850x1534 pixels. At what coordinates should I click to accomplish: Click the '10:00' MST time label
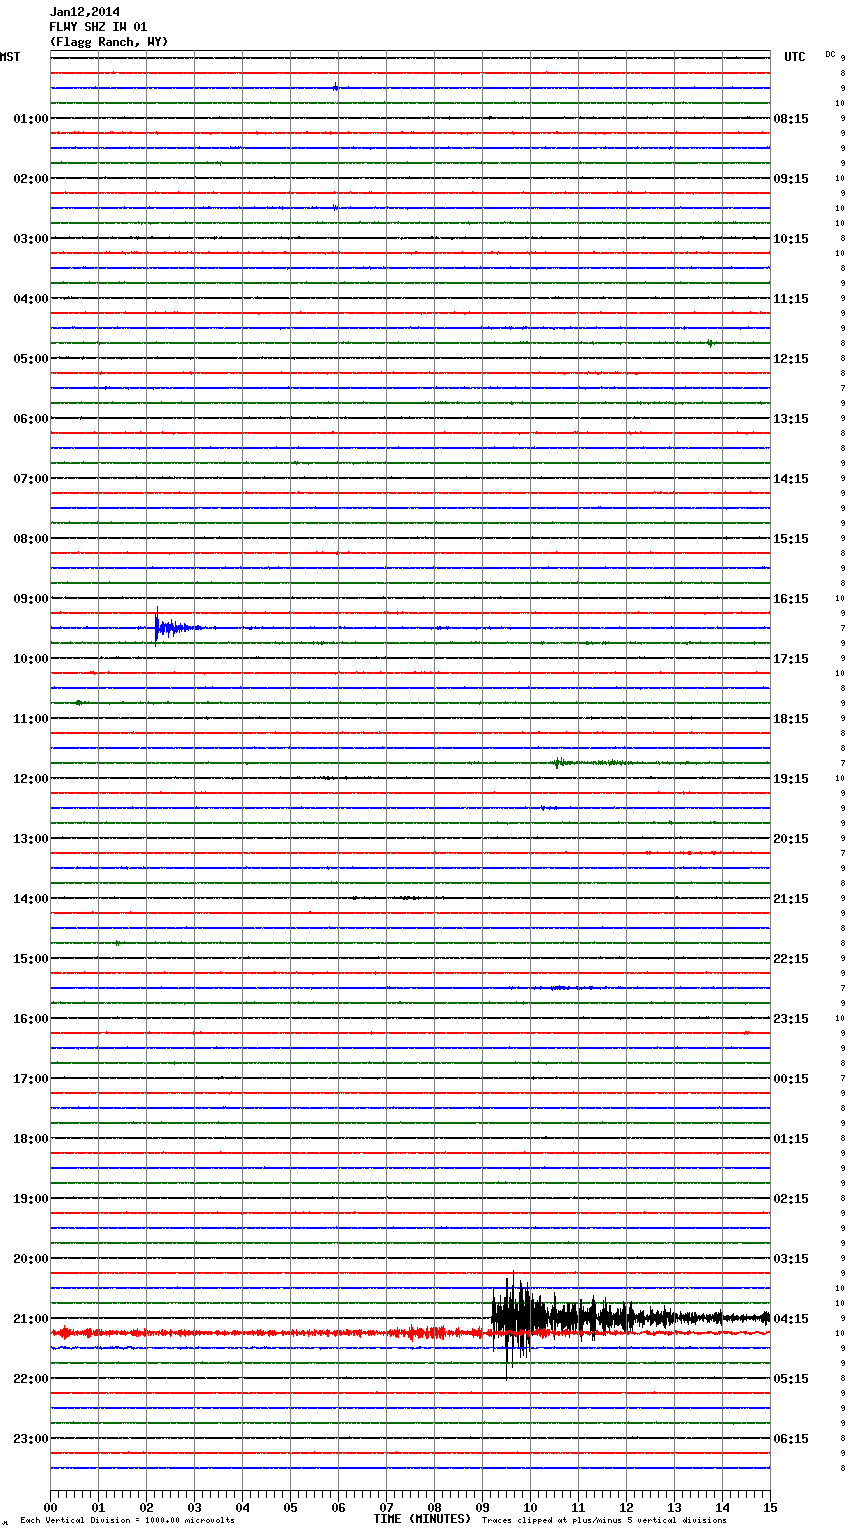(x=31, y=659)
